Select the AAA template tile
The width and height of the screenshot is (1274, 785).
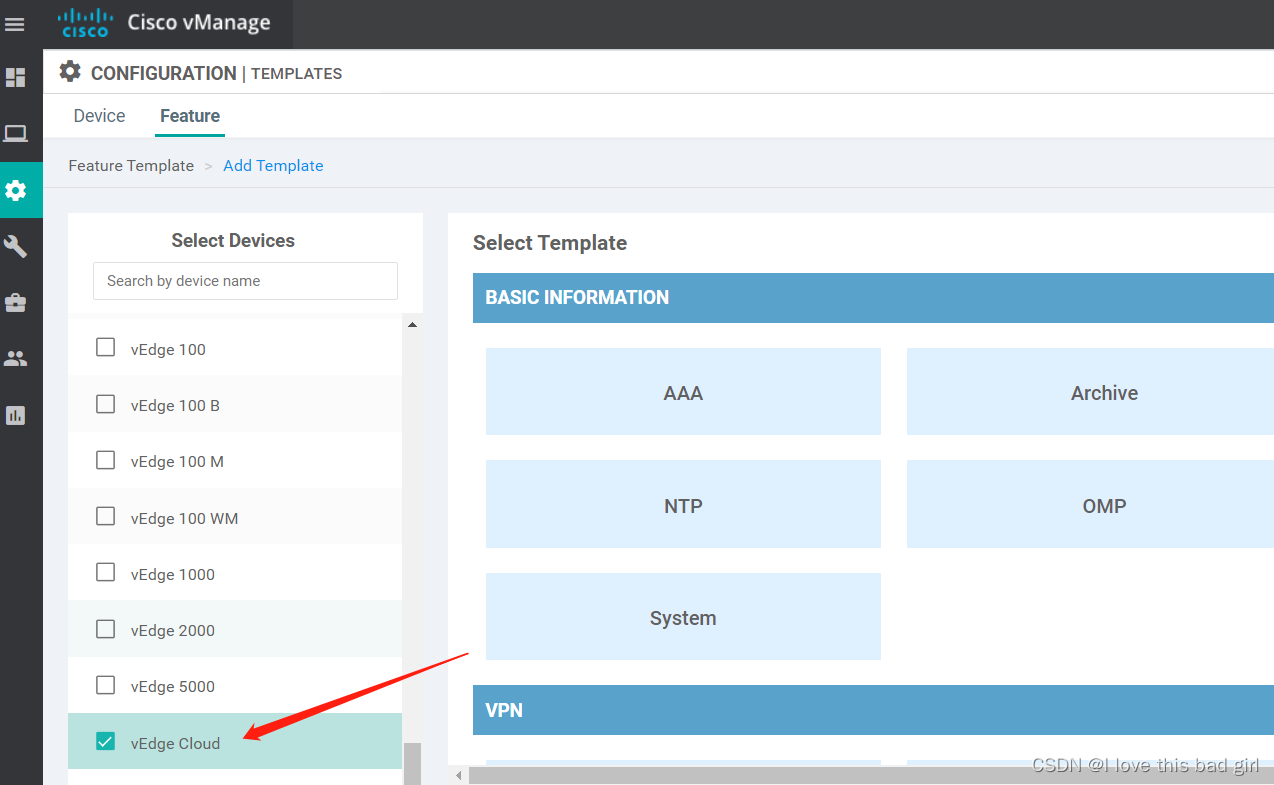(x=683, y=392)
